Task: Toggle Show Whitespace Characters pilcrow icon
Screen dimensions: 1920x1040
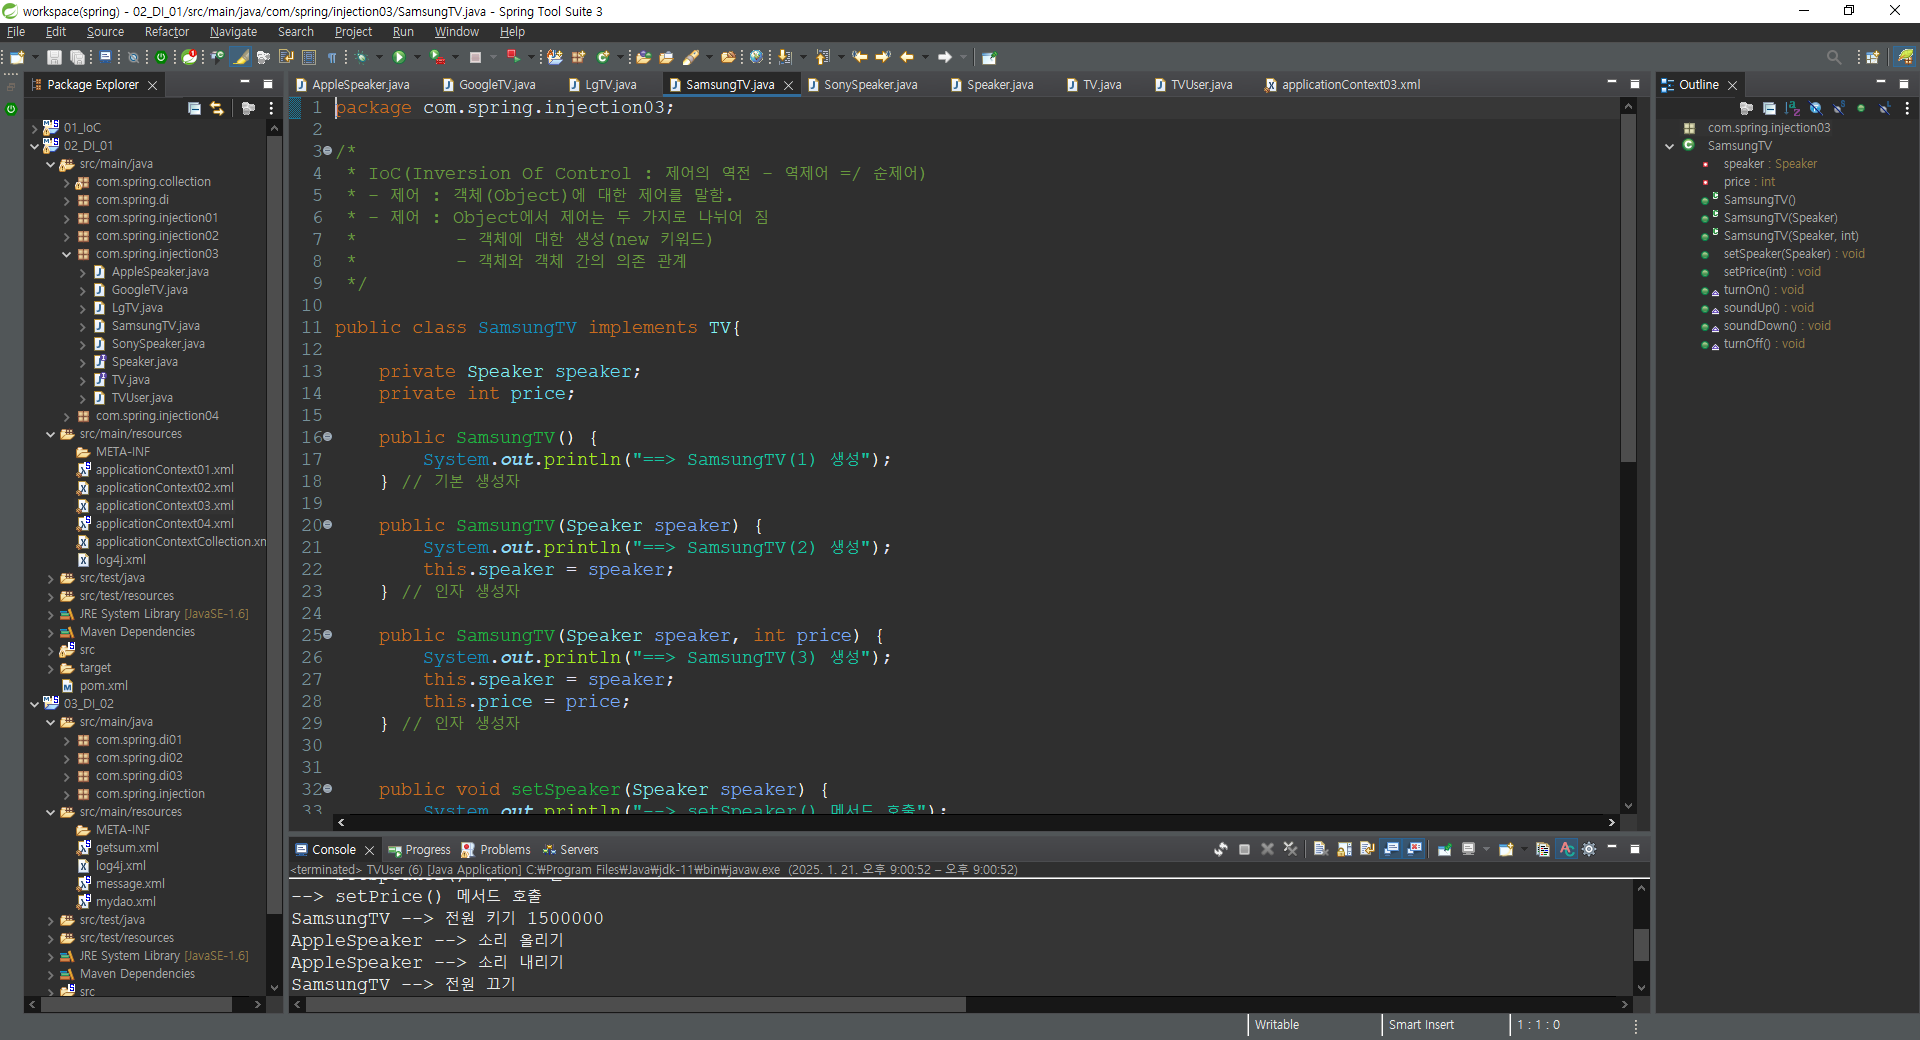Action: pyautogui.click(x=332, y=57)
